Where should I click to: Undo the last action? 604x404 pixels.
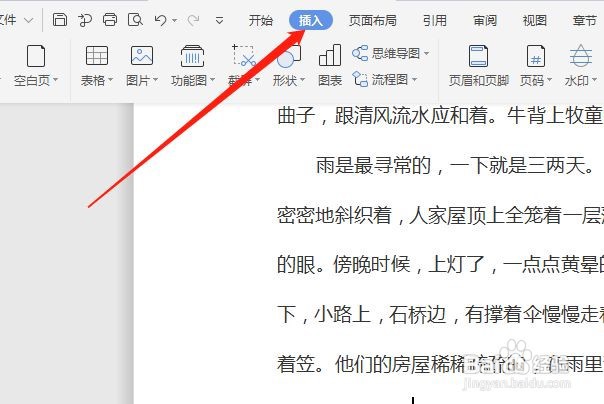pyautogui.click(x=160, y=20)
